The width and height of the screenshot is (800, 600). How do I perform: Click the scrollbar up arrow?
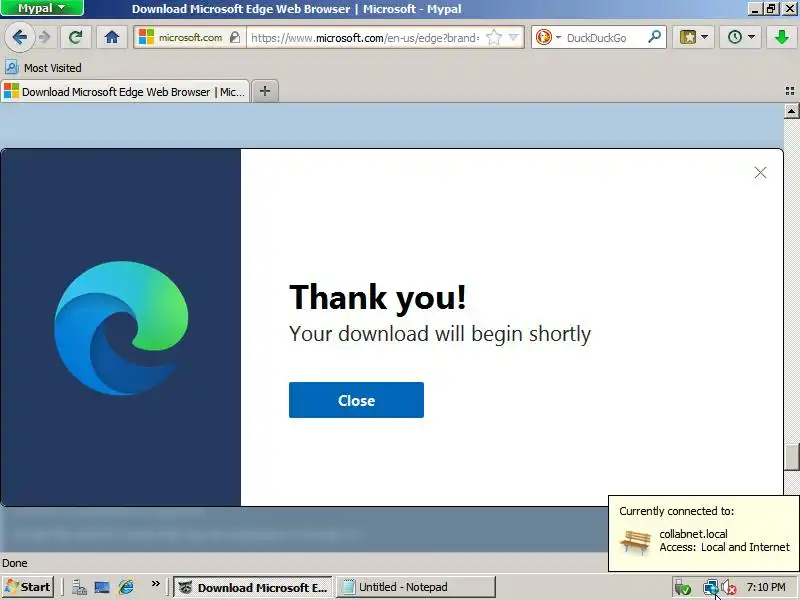[791, 111]
